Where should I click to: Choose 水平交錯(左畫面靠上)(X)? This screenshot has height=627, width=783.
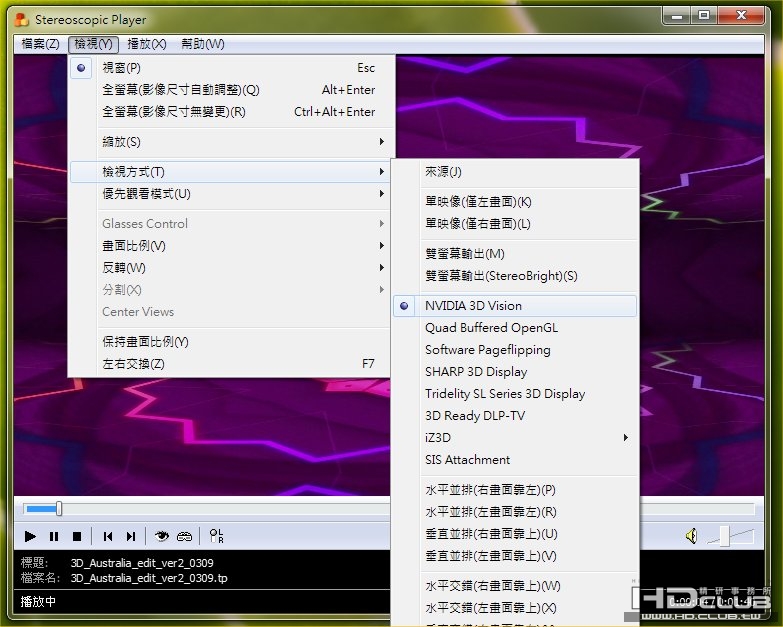pos(515,608)
